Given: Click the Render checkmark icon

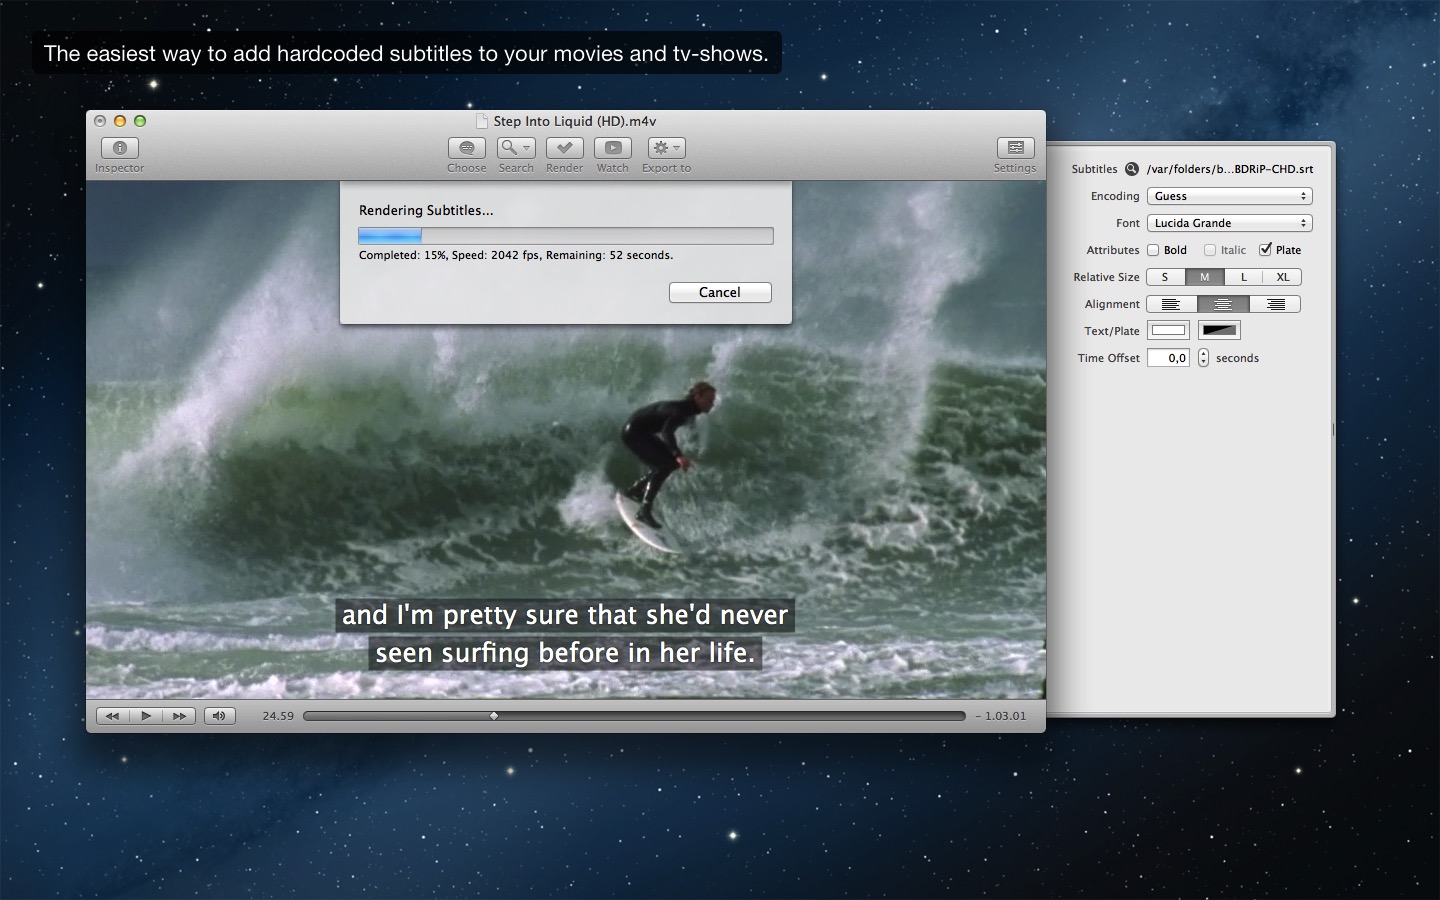Looking at the screenshot, I should [x=564, y=148].
